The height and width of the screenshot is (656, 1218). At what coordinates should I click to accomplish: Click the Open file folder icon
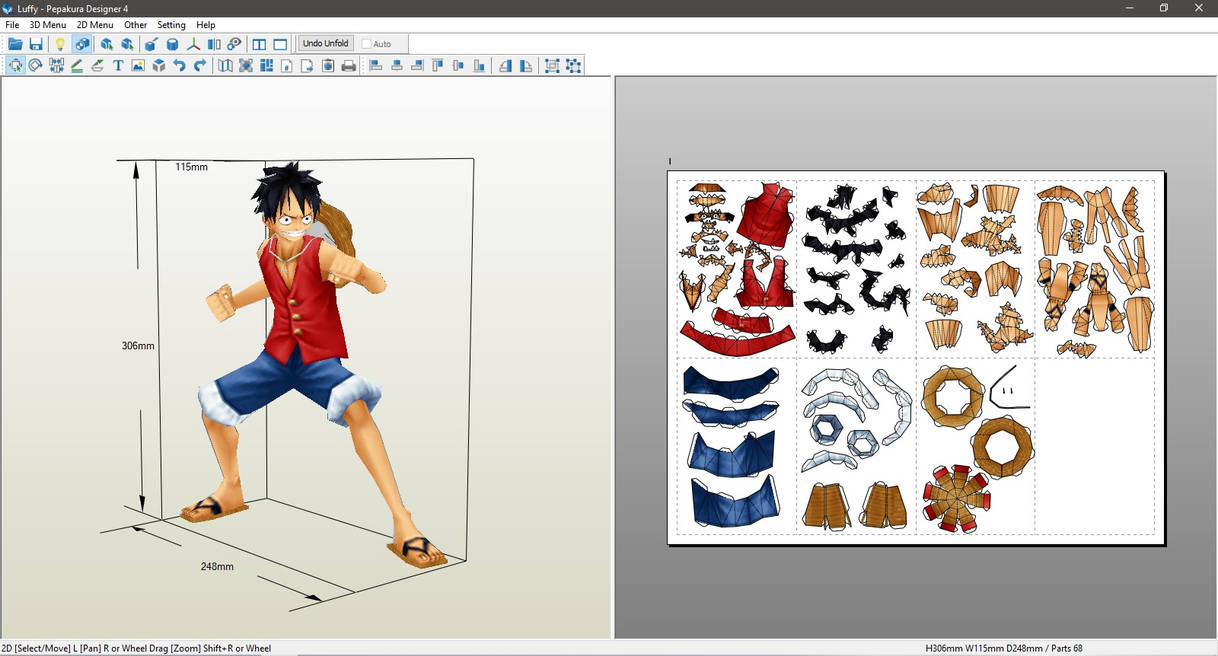click(x=15, y=44)
